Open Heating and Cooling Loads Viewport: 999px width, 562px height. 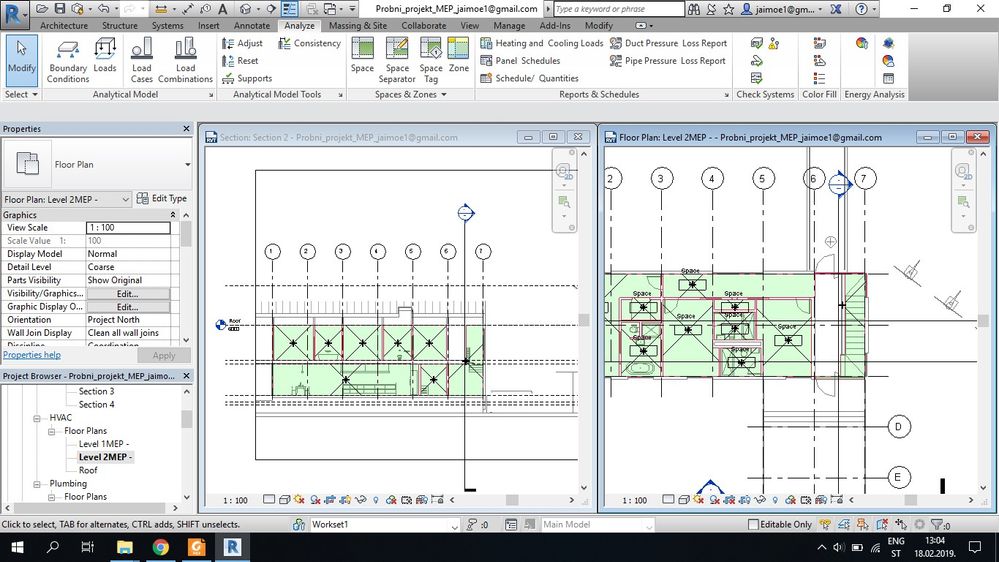pos(542,43)
